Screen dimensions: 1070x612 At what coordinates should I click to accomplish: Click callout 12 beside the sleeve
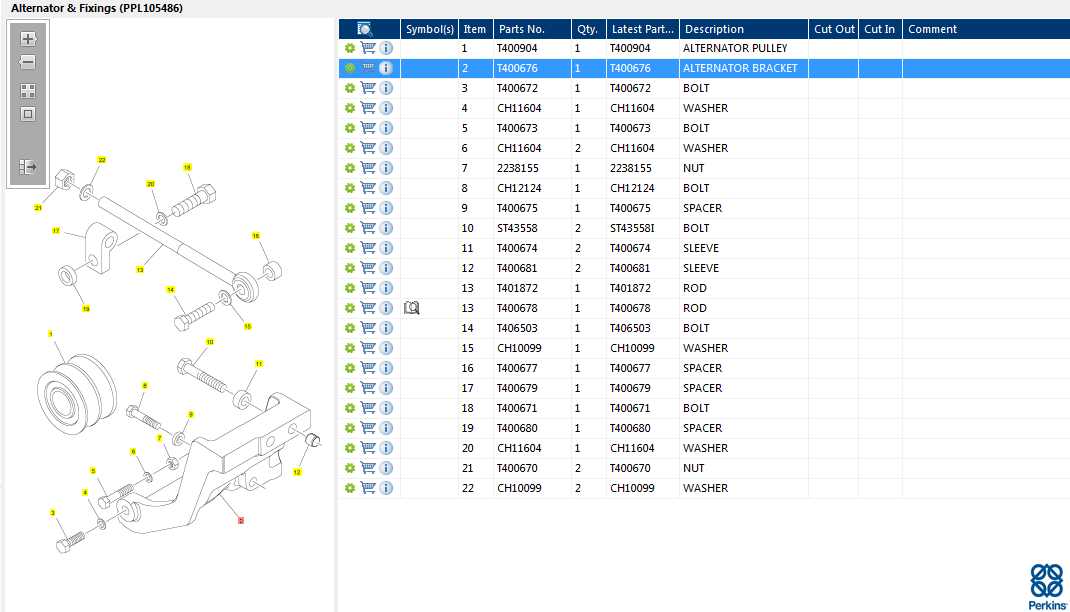tap(297, 471)
